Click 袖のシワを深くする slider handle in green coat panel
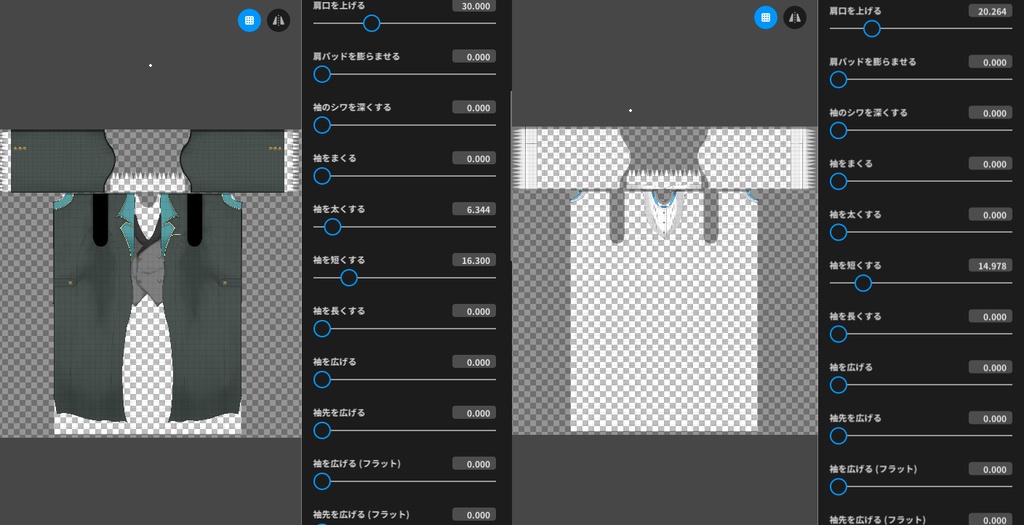 point(322,125)
